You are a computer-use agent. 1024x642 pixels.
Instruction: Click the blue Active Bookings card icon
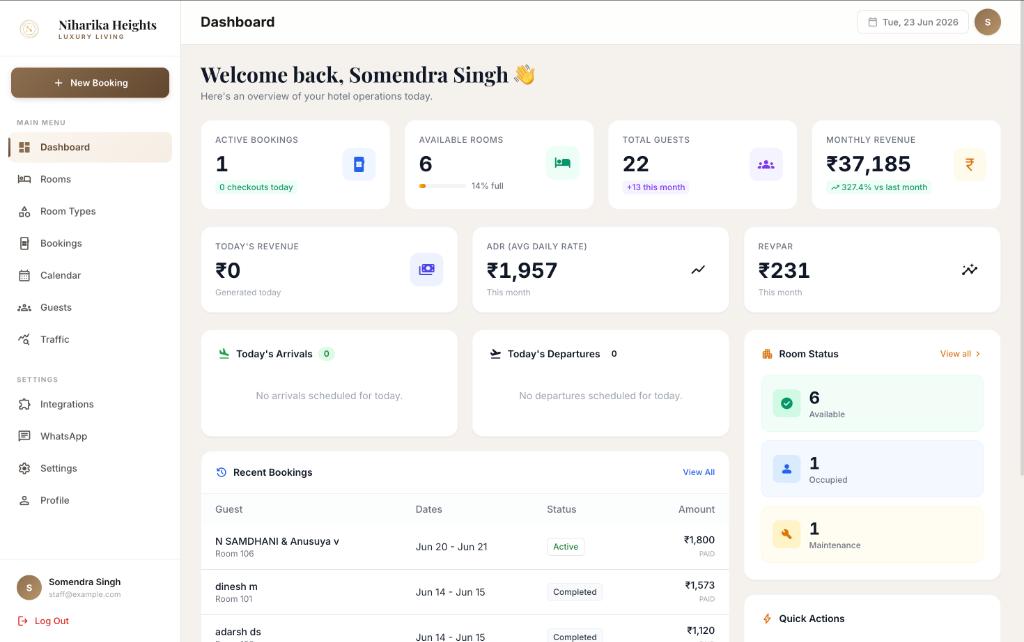pos(359,164)
